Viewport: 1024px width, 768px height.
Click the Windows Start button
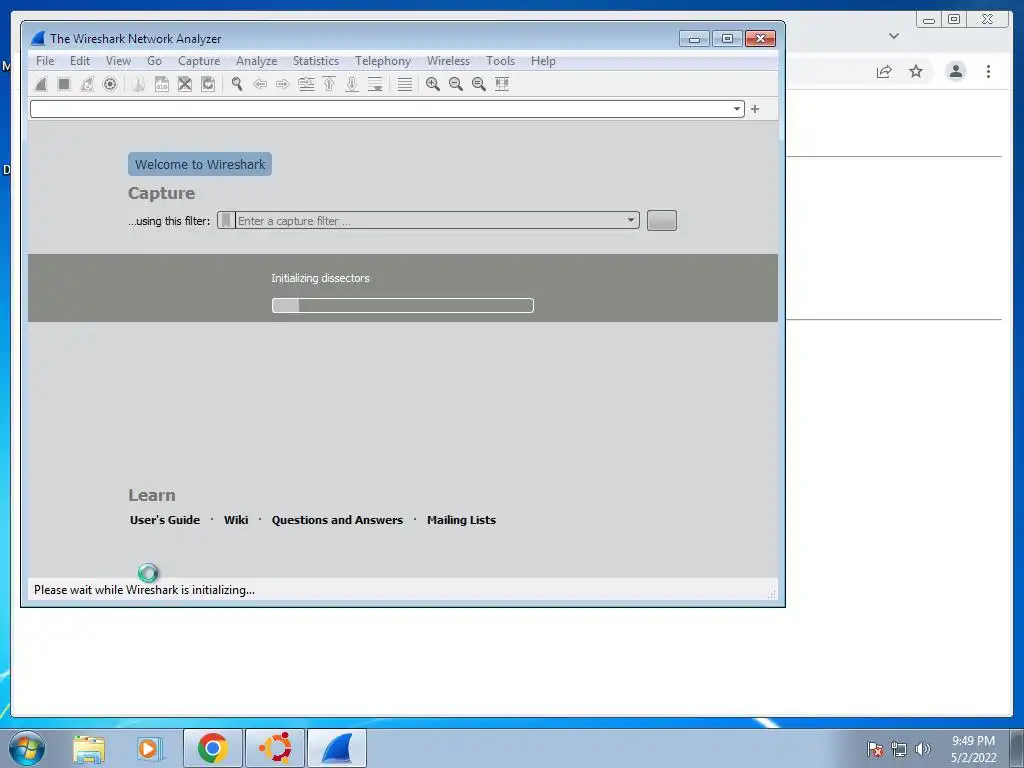coord(27,748)
